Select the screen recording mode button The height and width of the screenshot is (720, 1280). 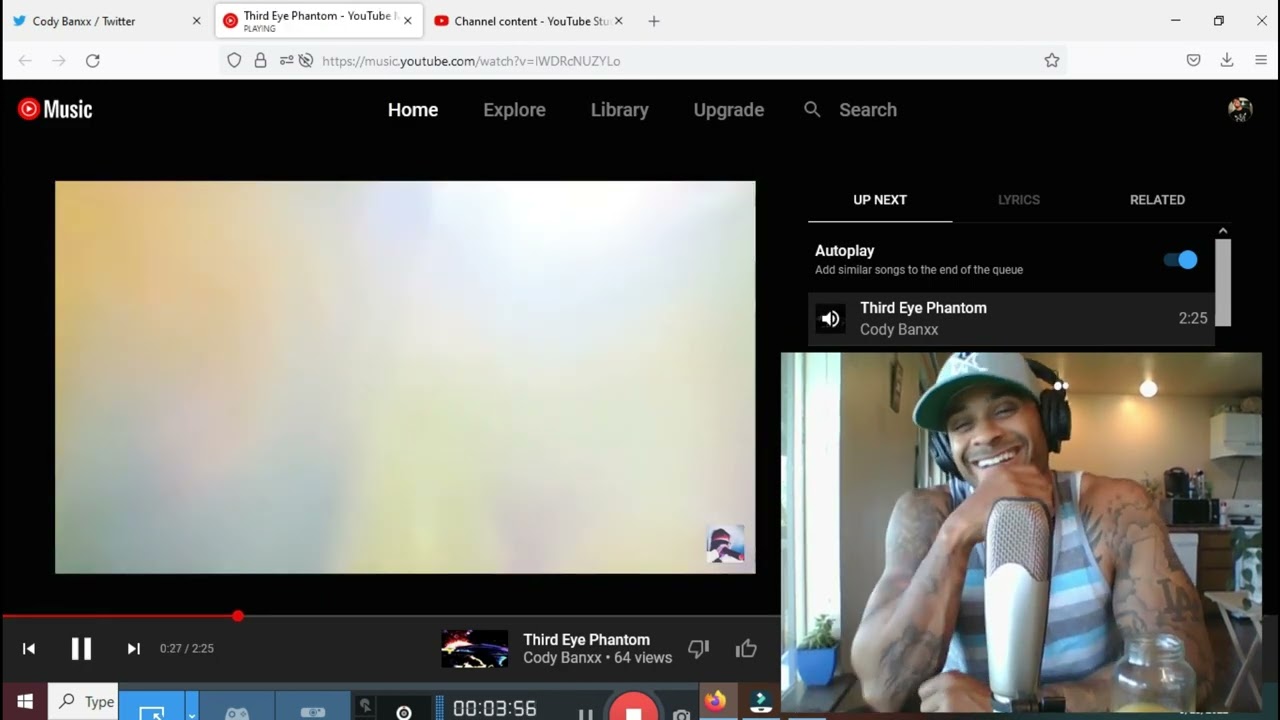151,706
